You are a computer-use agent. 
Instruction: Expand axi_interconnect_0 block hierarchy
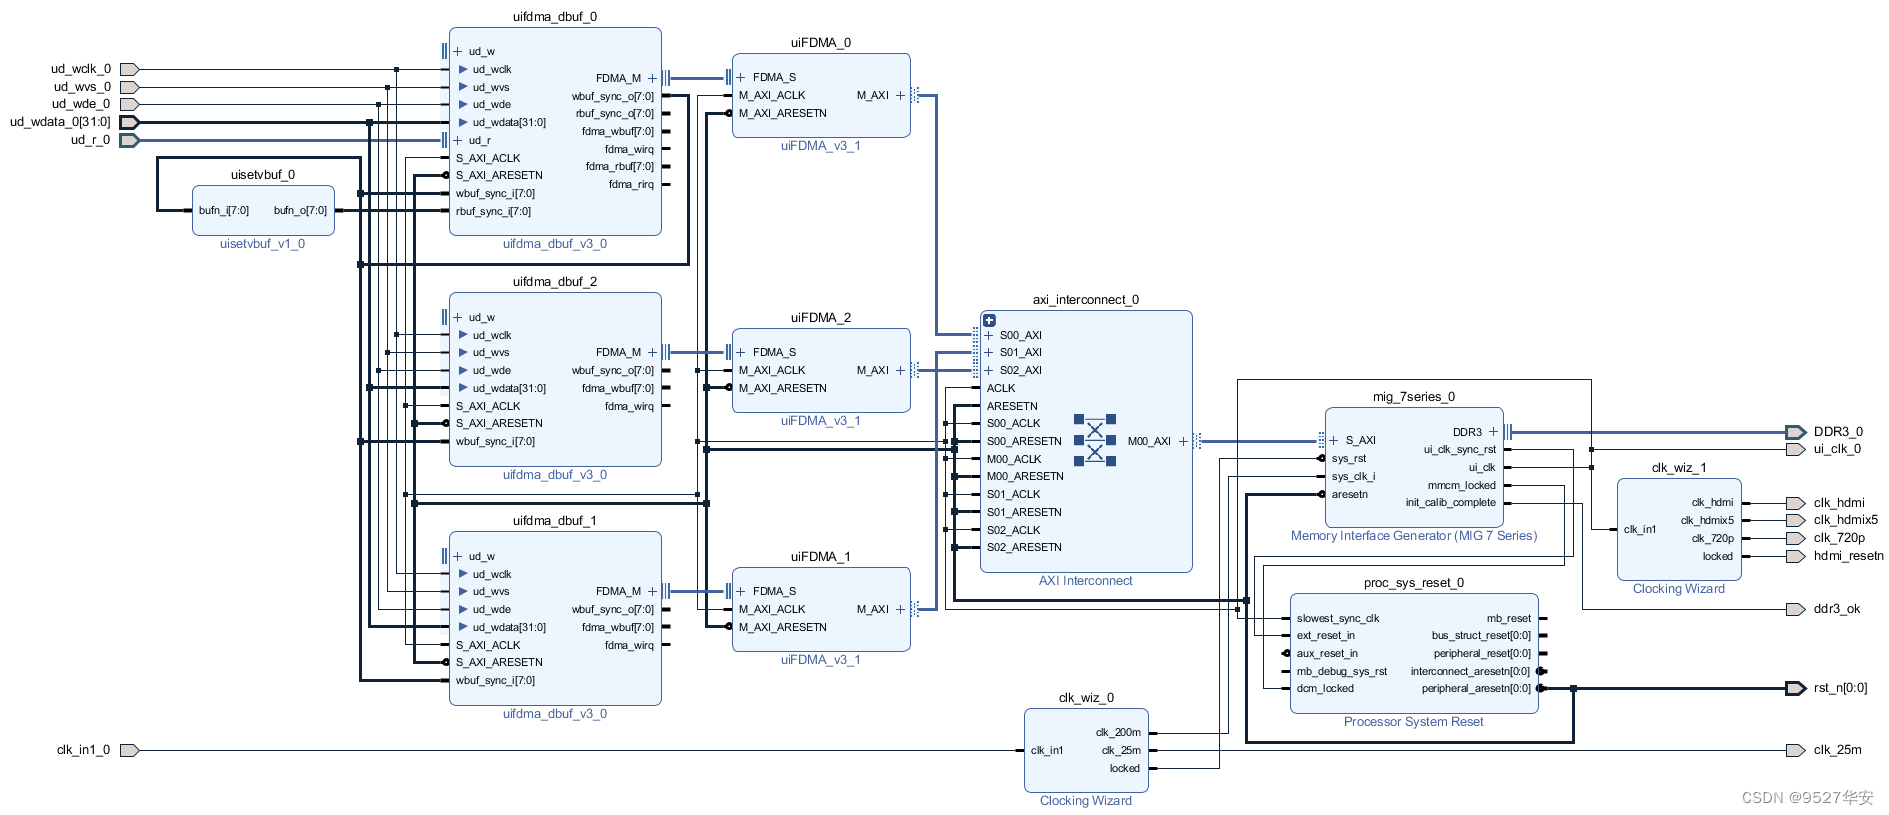coord(989,321)
